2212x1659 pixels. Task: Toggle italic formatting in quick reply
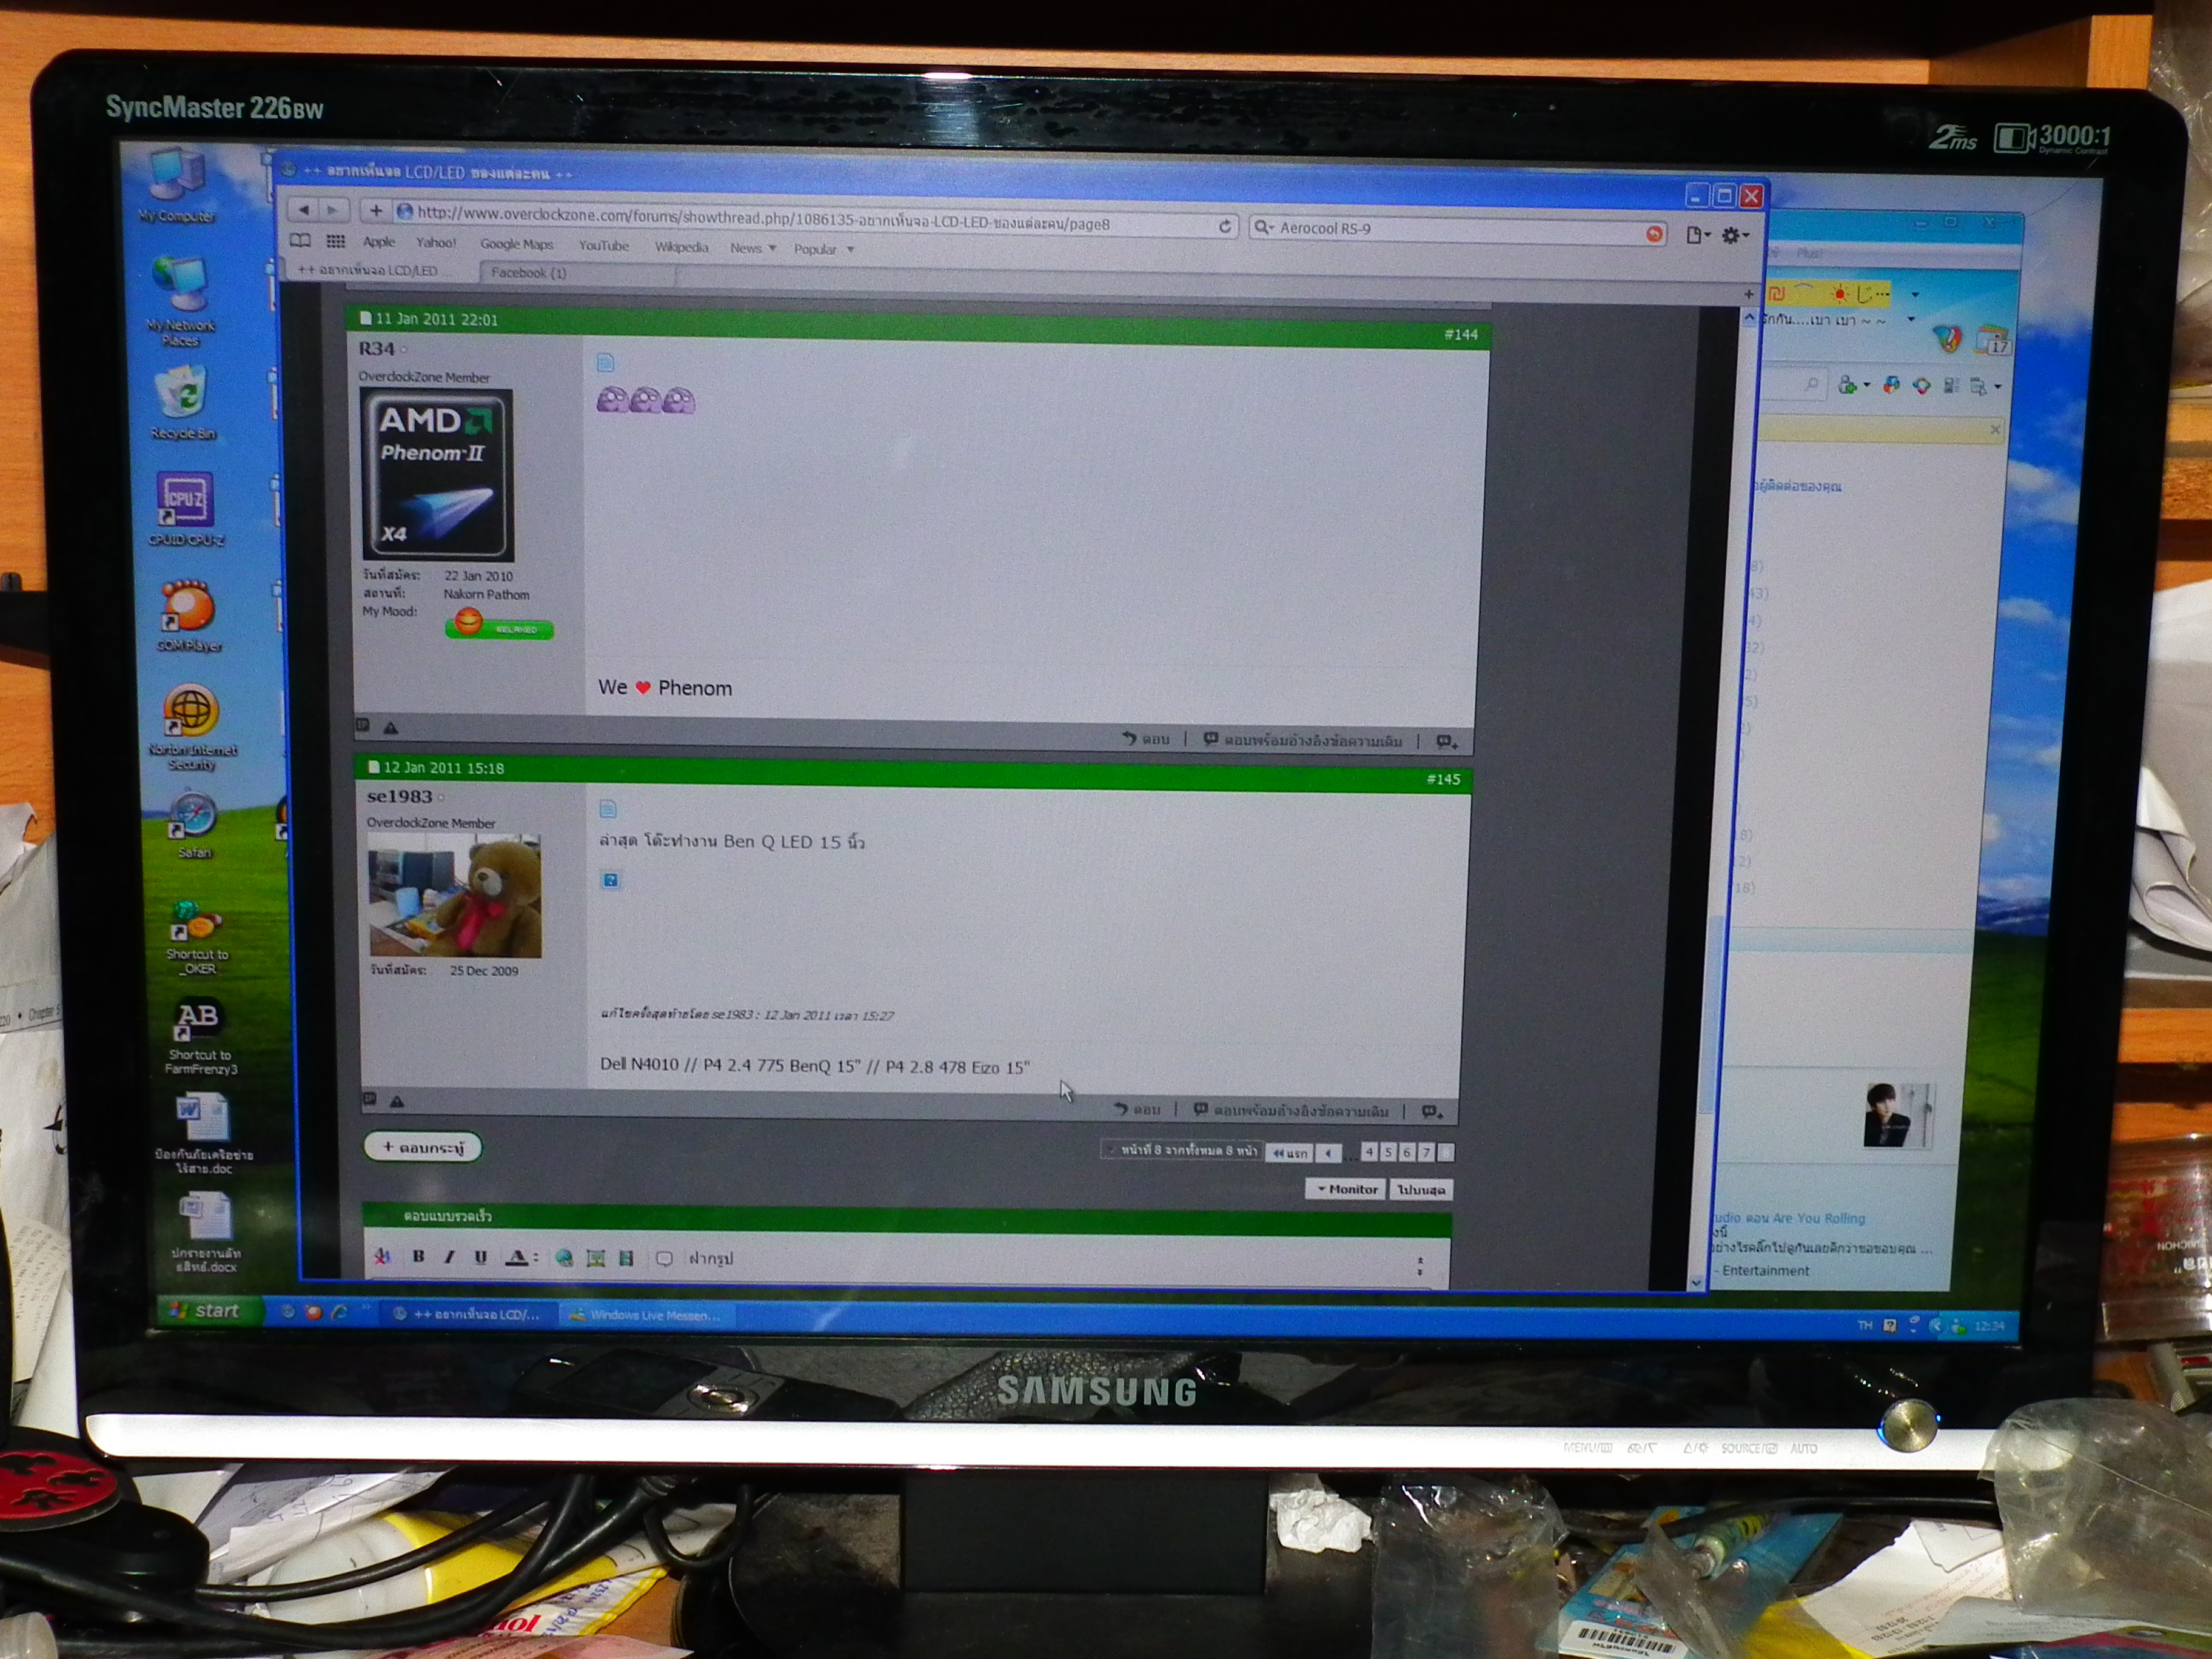tap(450, 1257)
